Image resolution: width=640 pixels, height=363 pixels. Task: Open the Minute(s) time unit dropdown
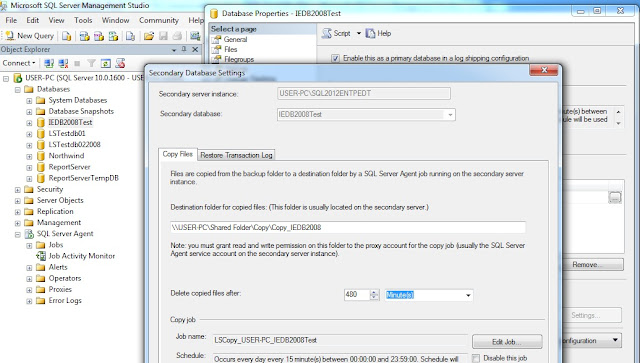[x=468, y=295]
